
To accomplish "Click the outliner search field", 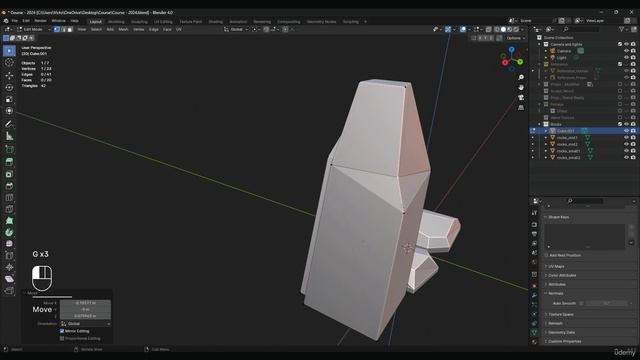I will 581,29.
